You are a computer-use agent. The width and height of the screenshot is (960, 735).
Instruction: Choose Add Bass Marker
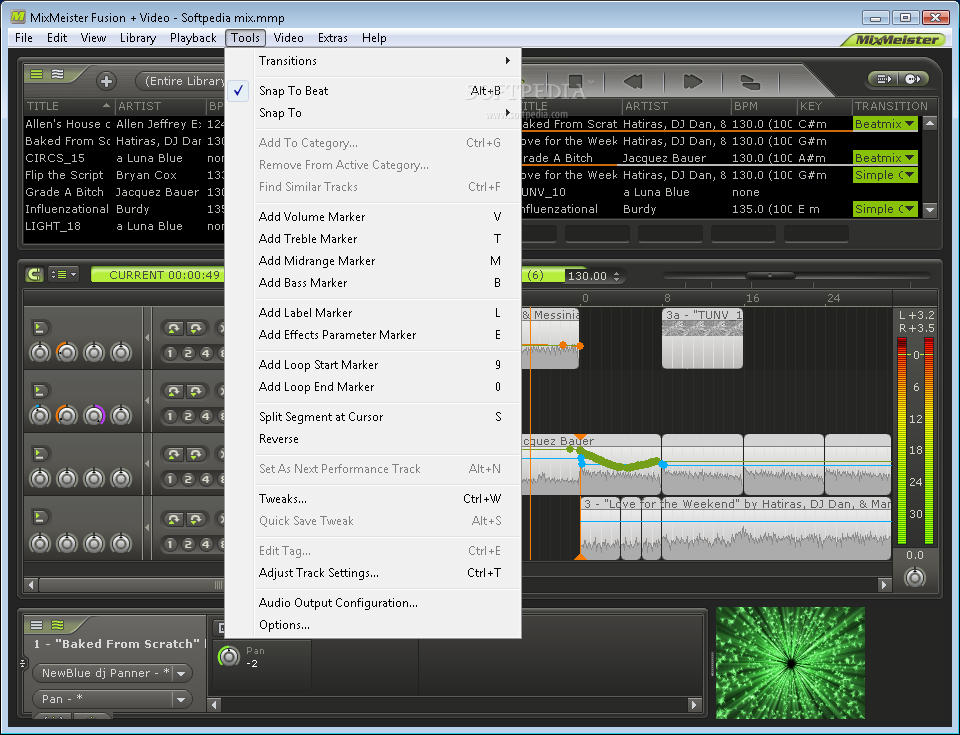coord(386,283)
